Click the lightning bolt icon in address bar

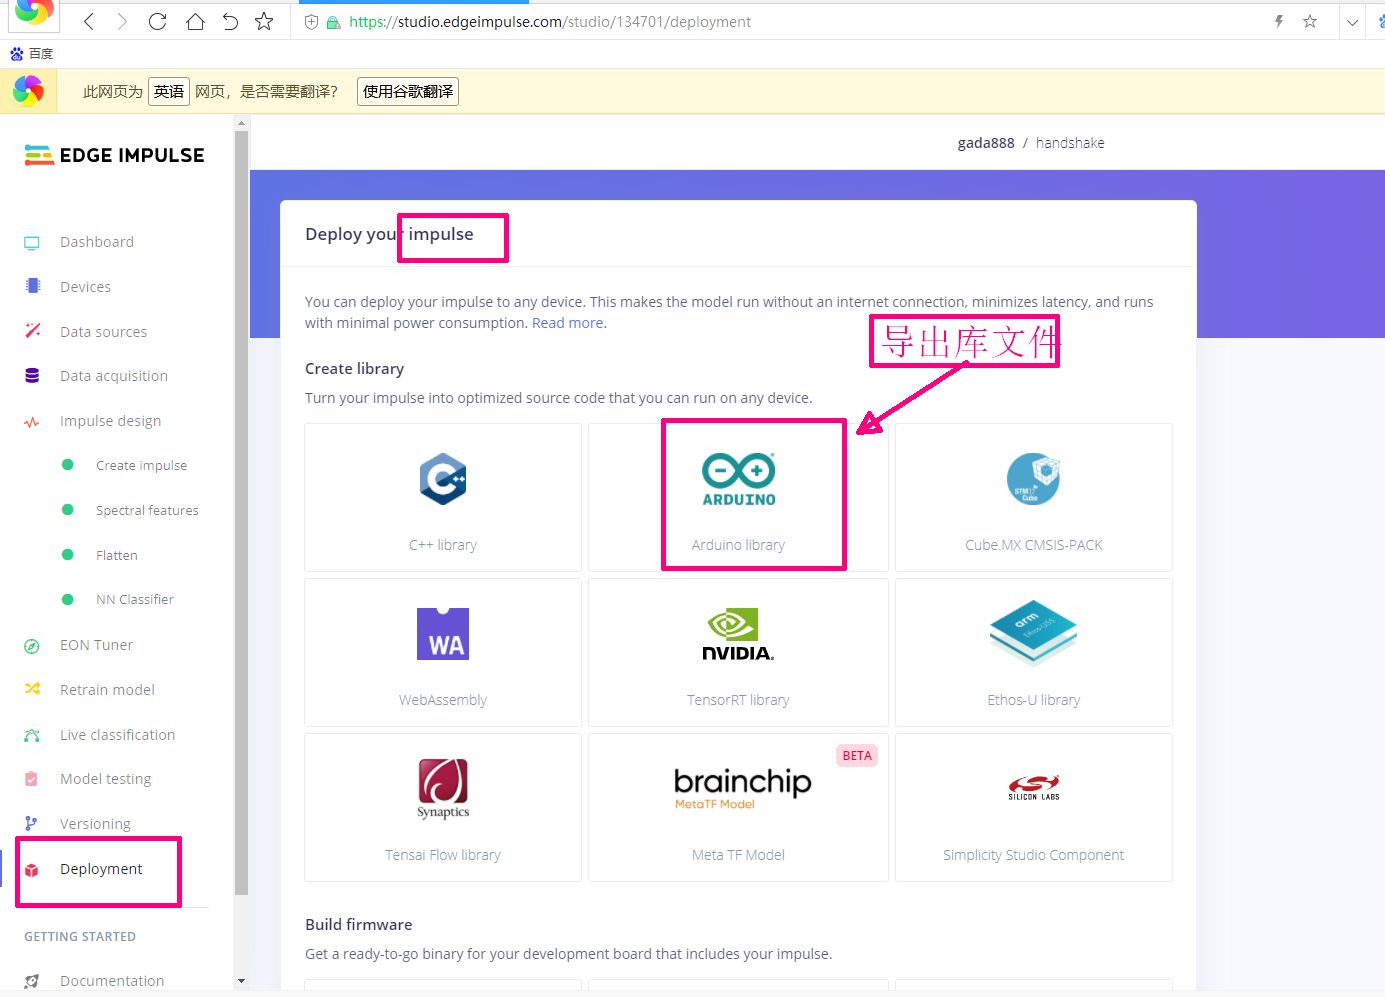(1278, 21)
